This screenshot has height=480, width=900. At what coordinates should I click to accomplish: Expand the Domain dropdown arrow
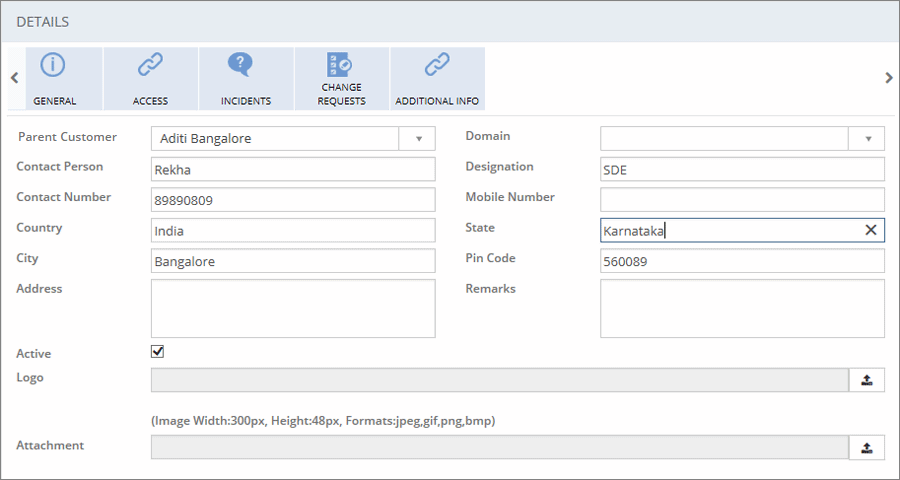867,139
